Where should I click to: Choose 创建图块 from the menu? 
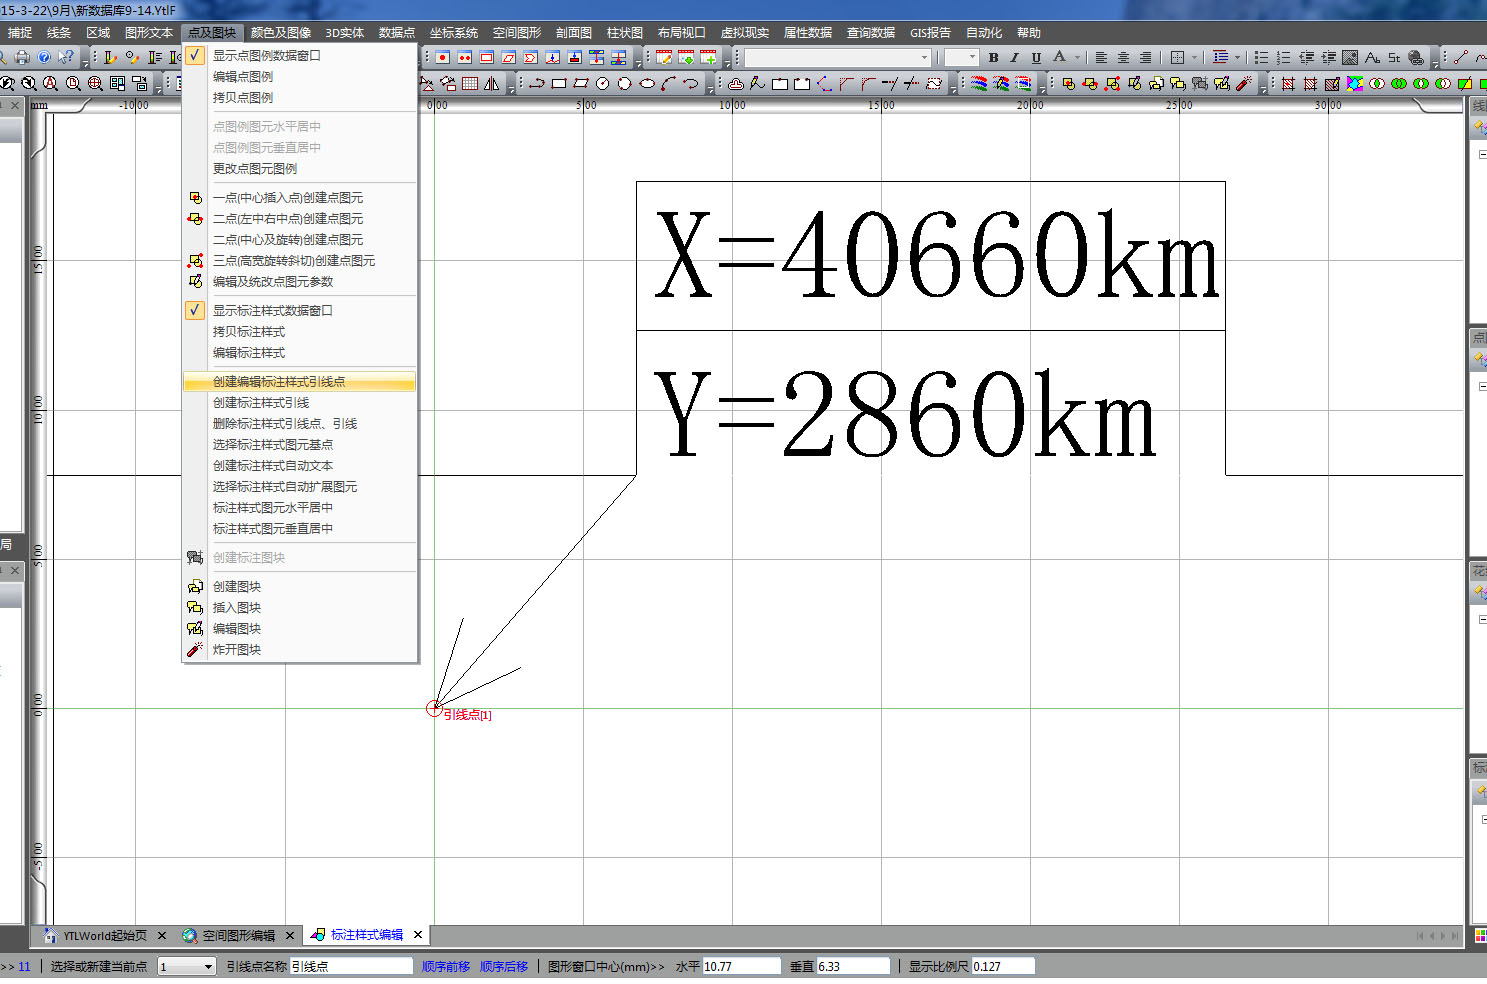(x=299, y=587)
